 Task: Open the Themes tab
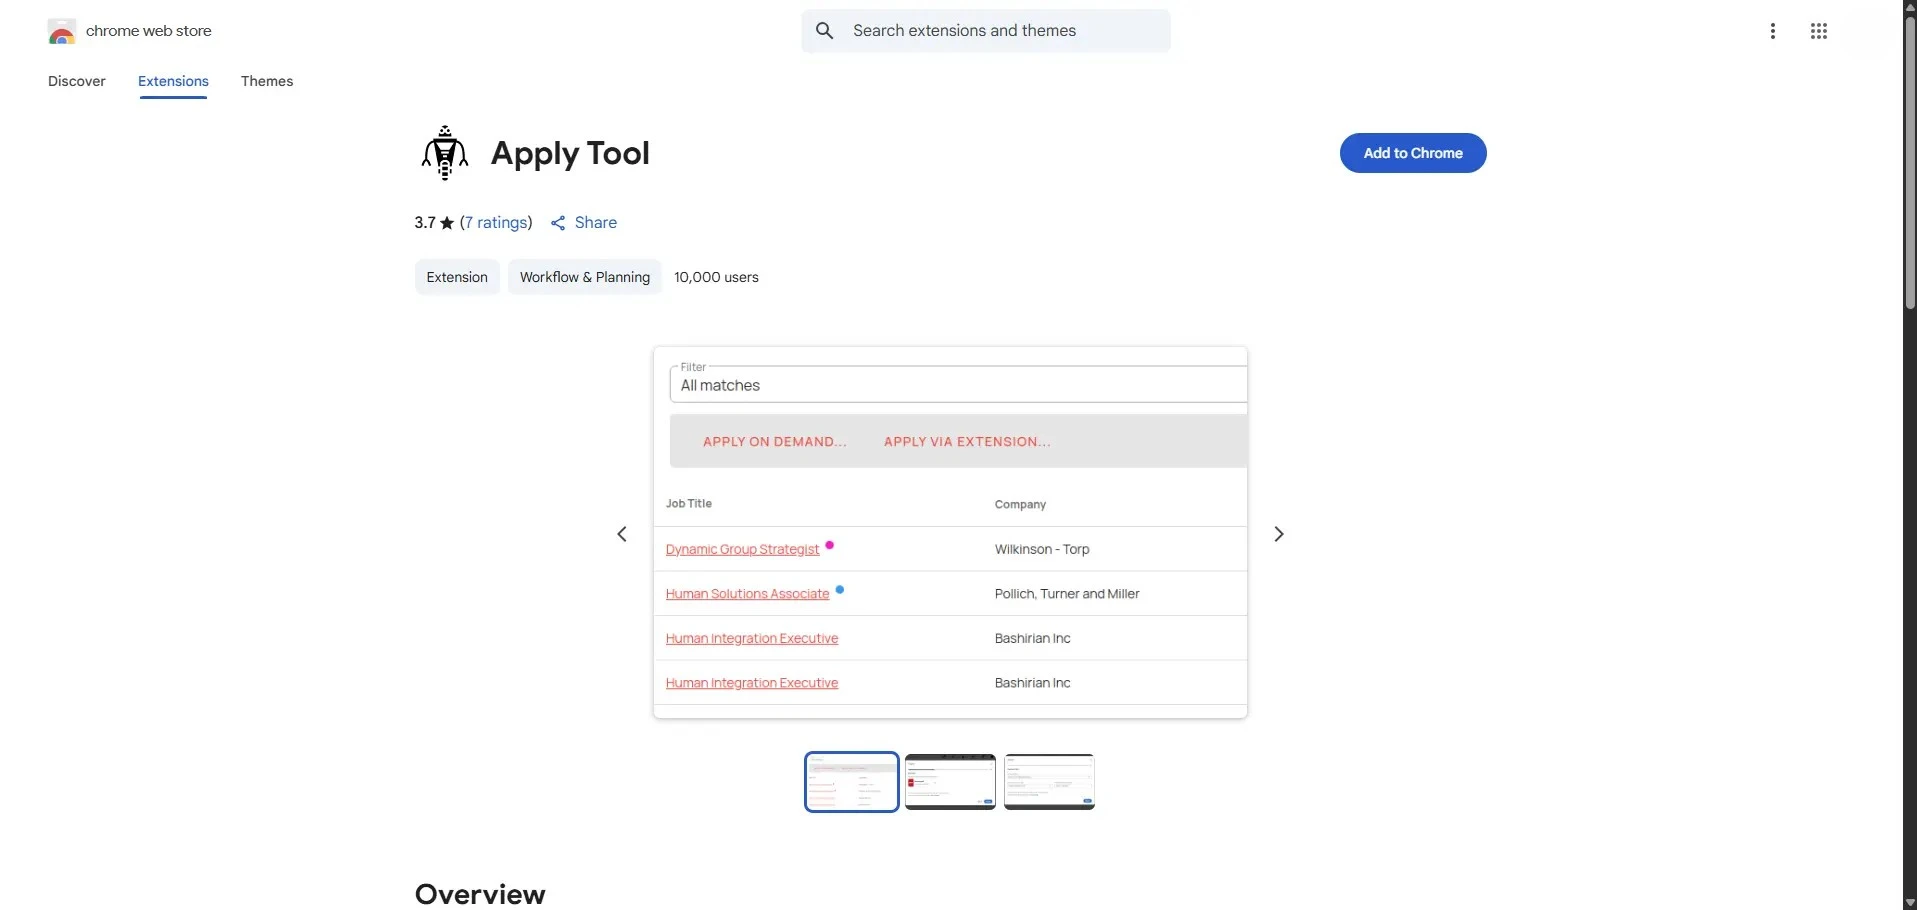(x=267, y=81)
